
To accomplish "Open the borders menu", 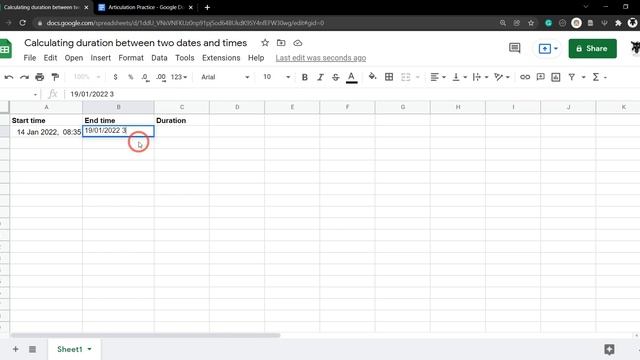I will (x=389, y=77).
